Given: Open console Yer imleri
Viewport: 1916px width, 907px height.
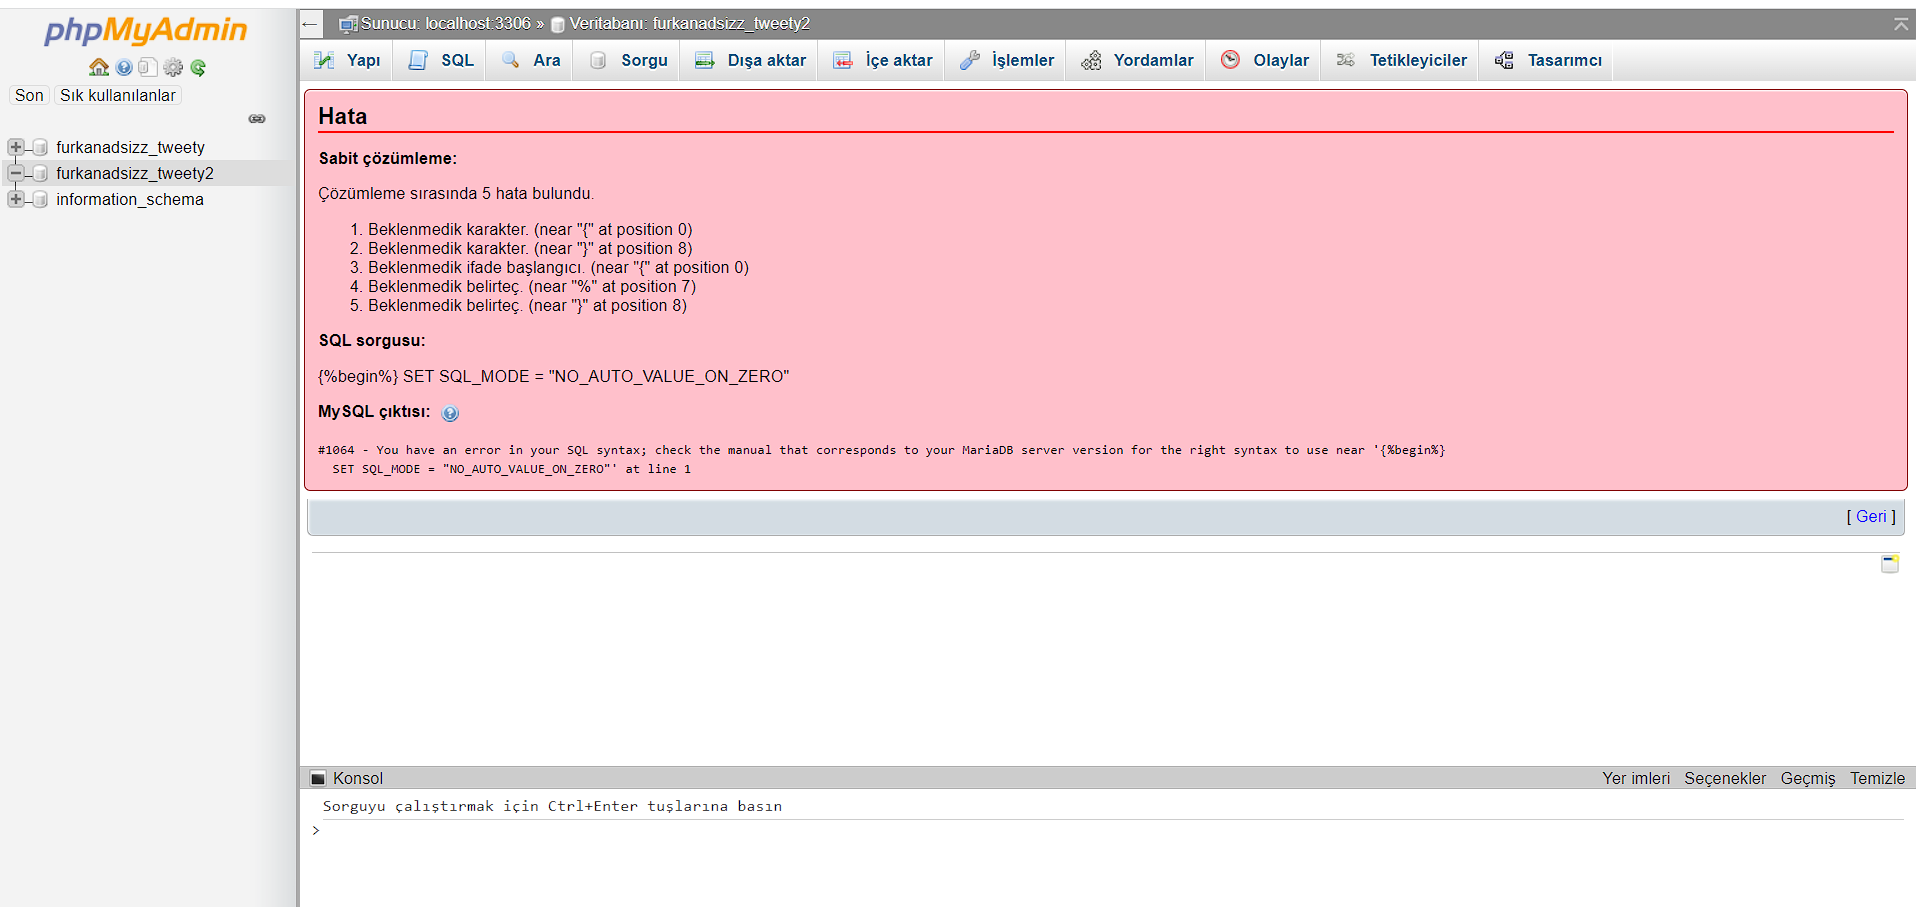Looking at the screenshot, I should [1636, 778].
